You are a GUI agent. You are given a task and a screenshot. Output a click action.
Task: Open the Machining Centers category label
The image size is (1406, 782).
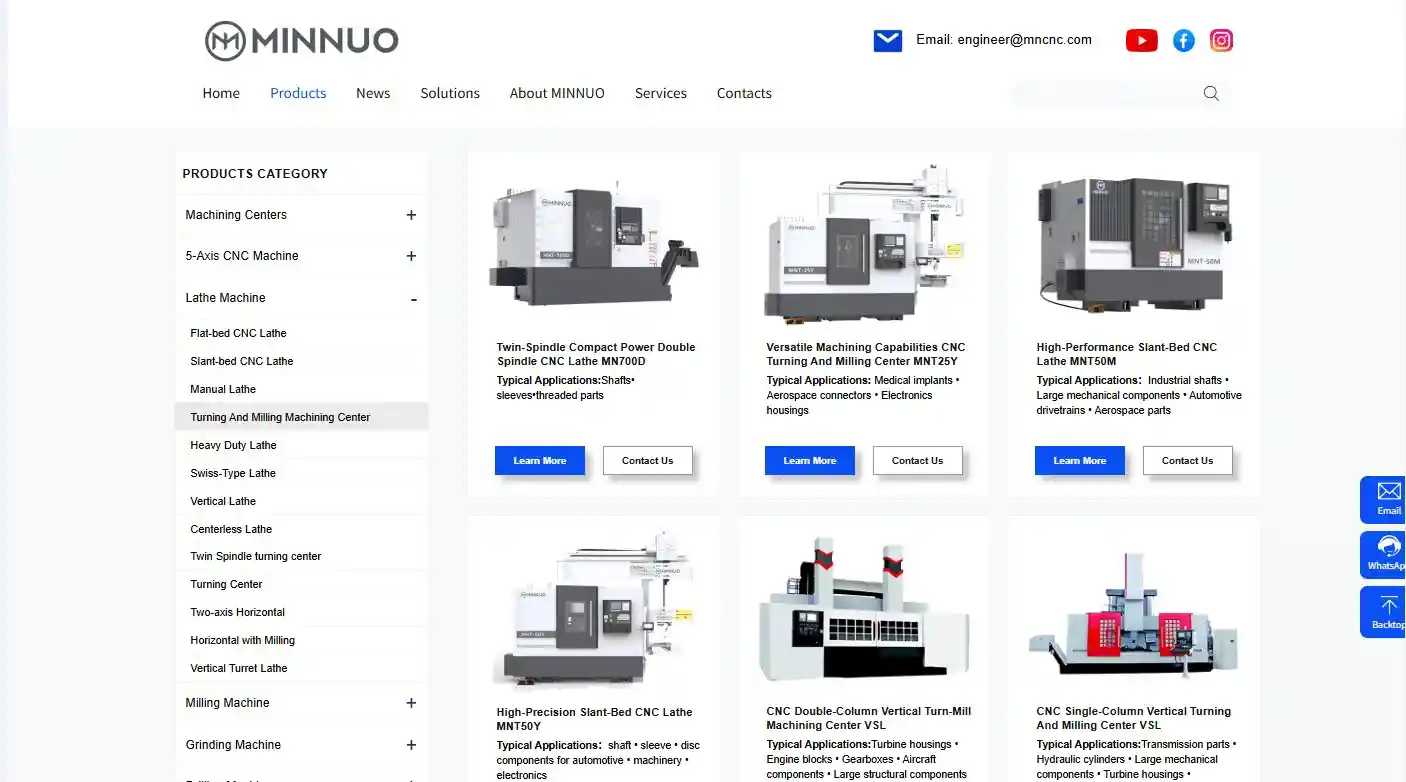[236, 215]
